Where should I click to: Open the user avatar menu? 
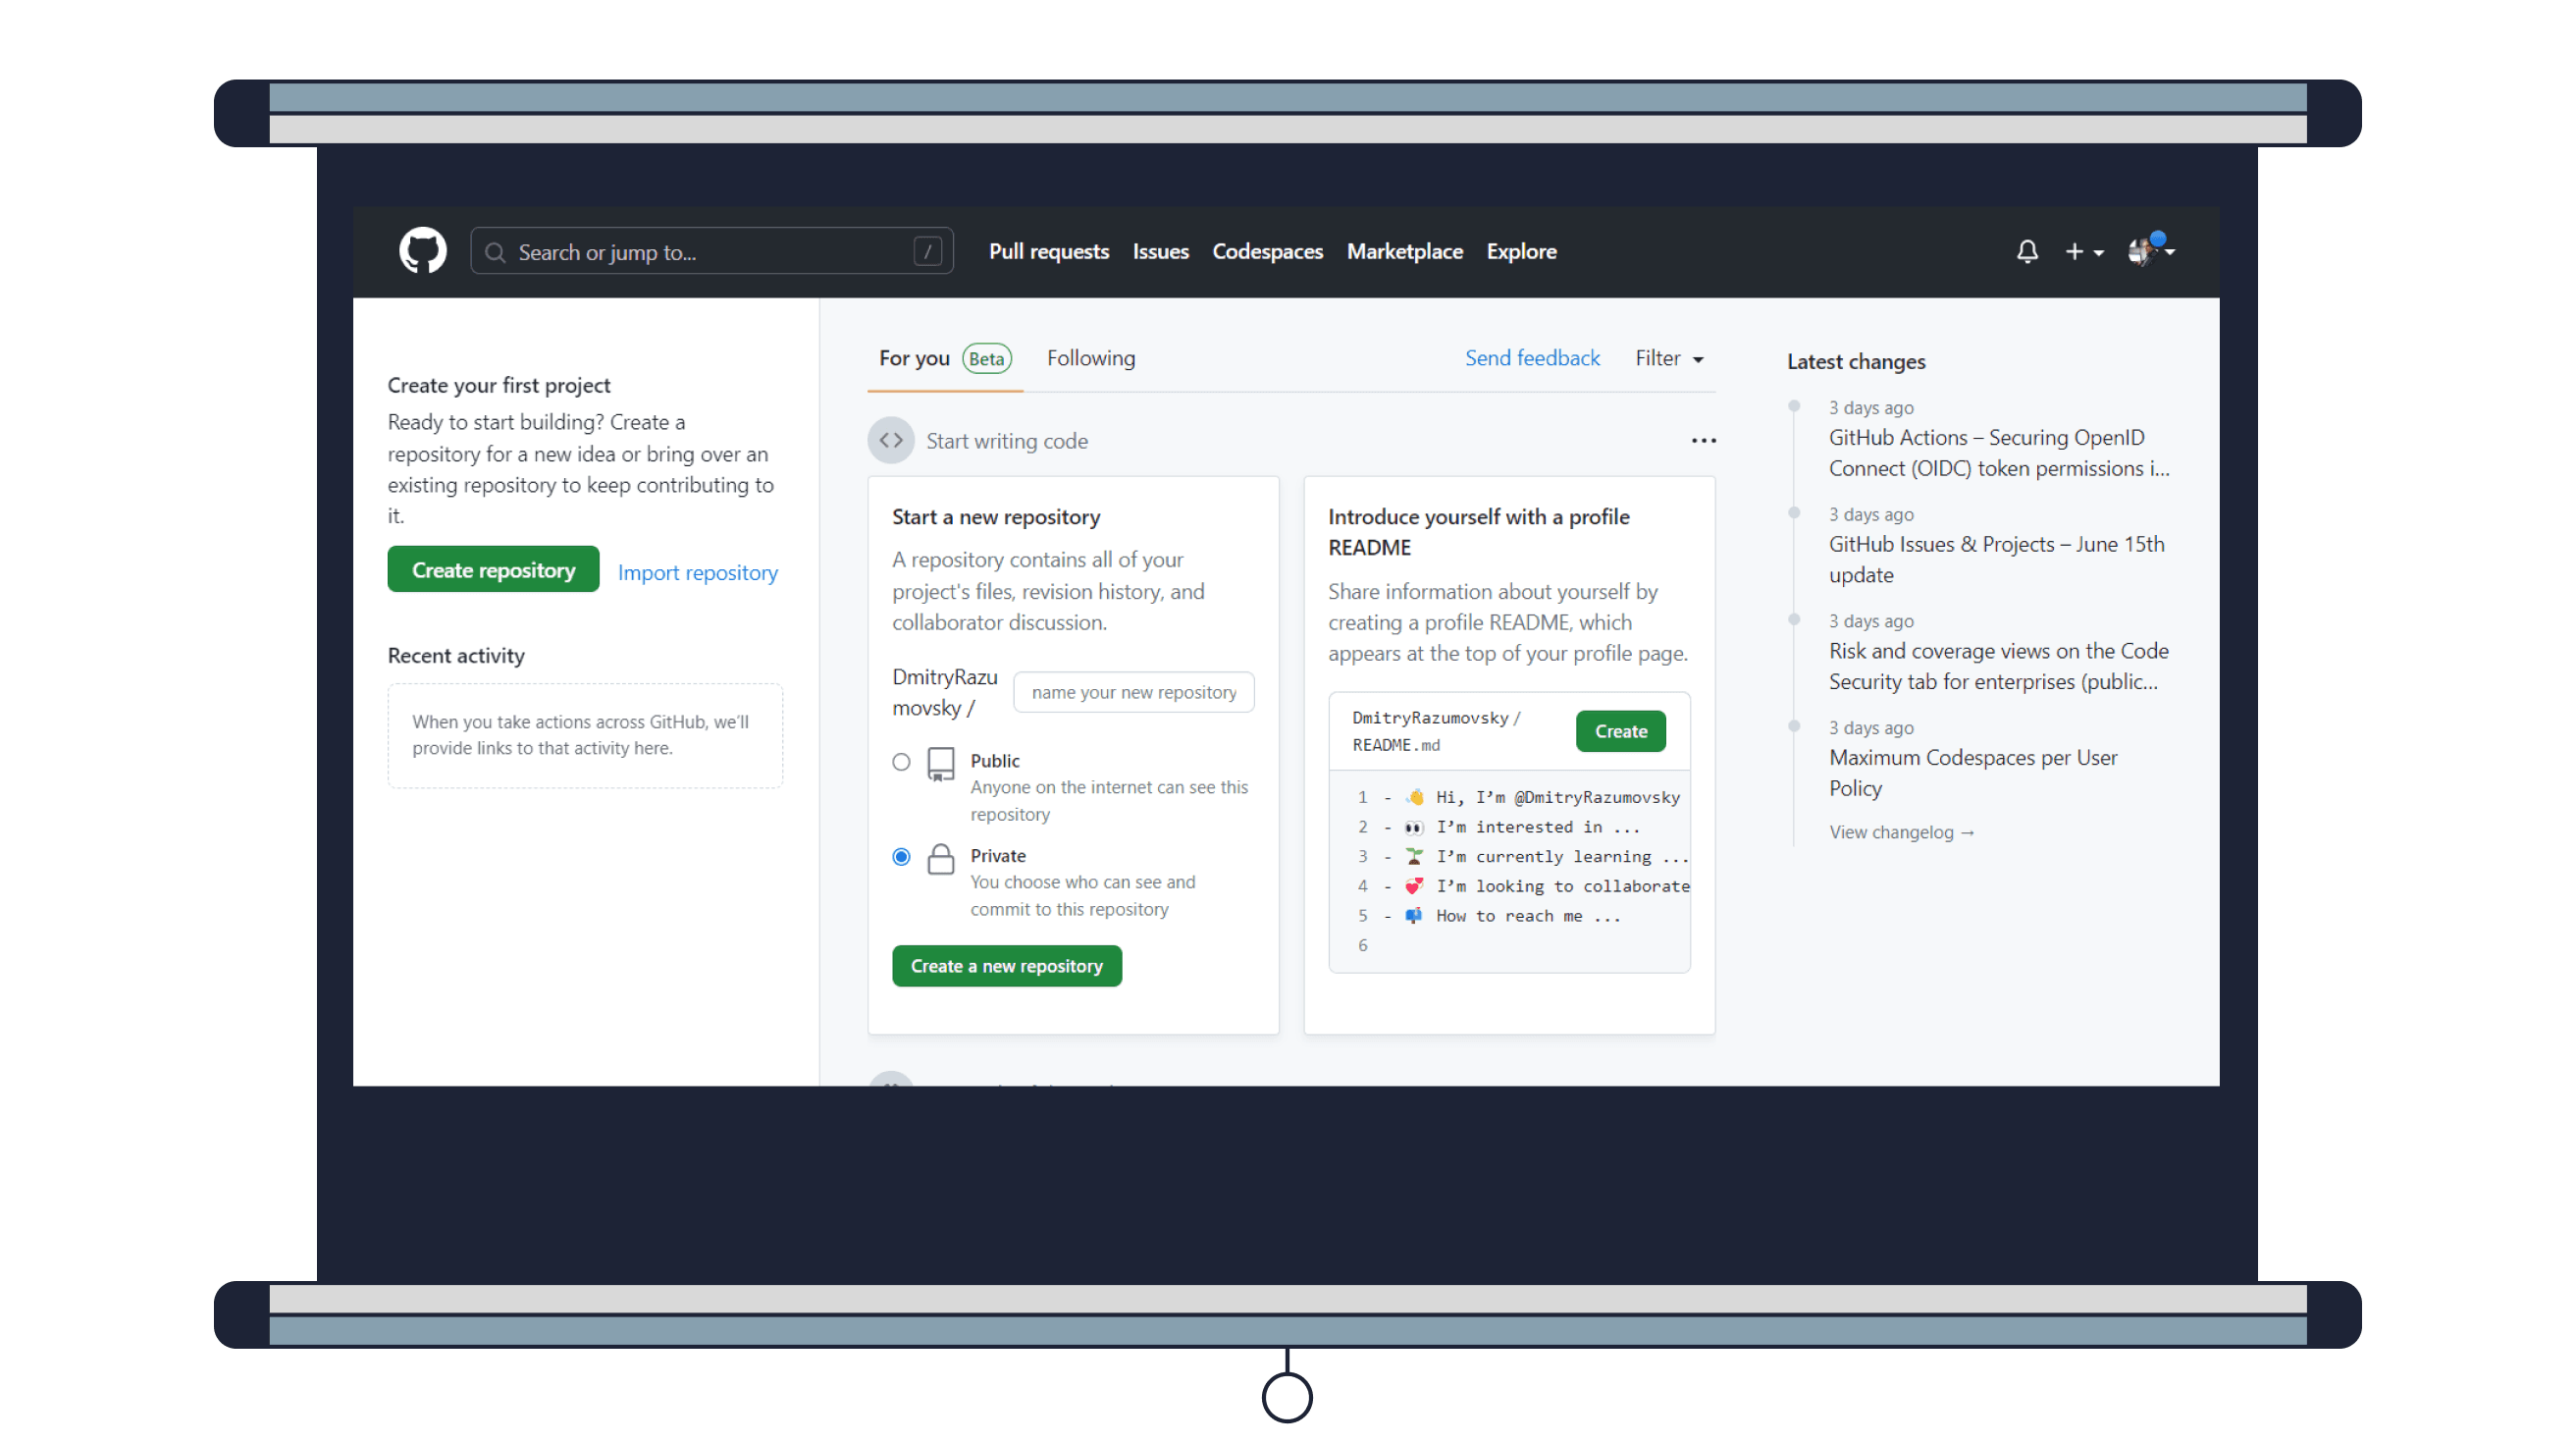pyautogui.click(x=2150, y=250)
